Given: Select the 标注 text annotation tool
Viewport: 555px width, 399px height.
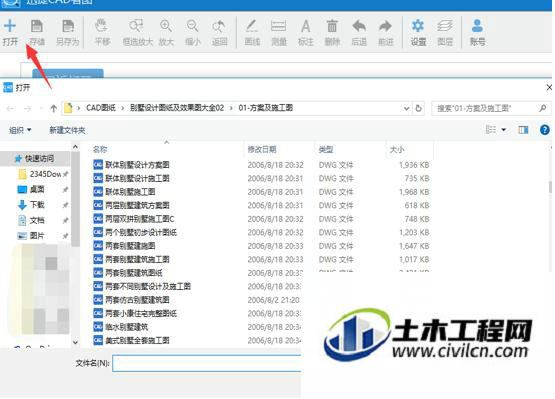Looking at the screenshot, I should (305, 26).
